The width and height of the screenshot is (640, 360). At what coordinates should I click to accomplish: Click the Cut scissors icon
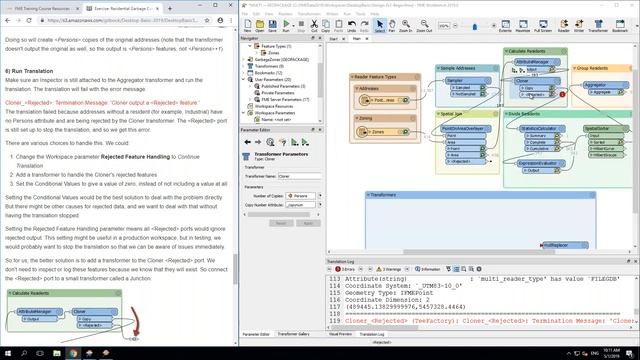[x=314, y=25]
